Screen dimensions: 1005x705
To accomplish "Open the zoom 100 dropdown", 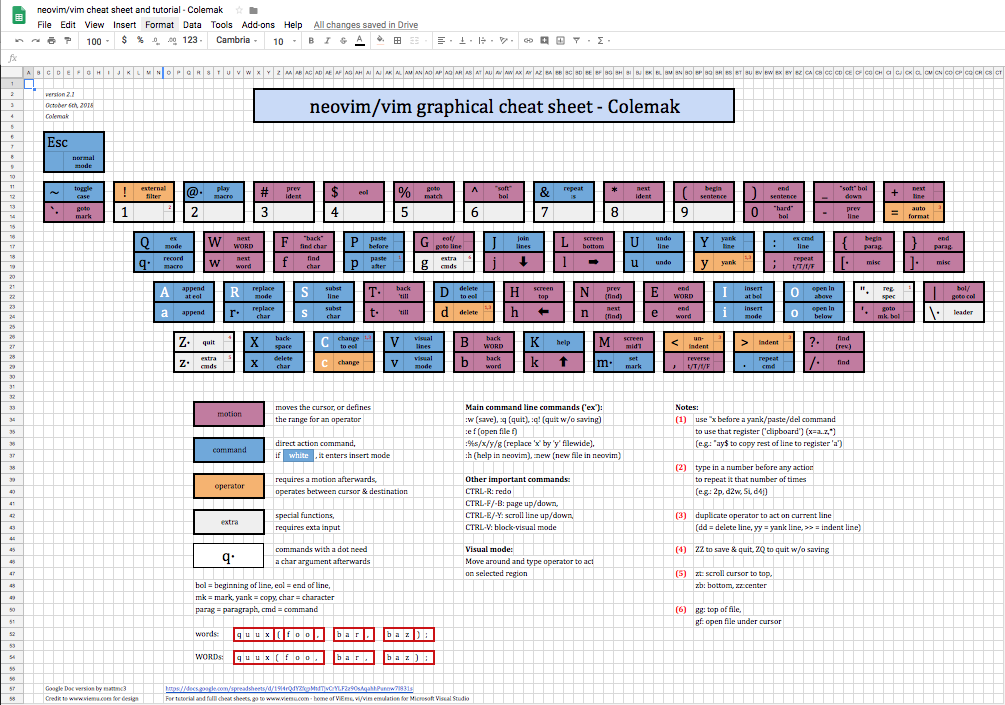I will tap(97, 41).
